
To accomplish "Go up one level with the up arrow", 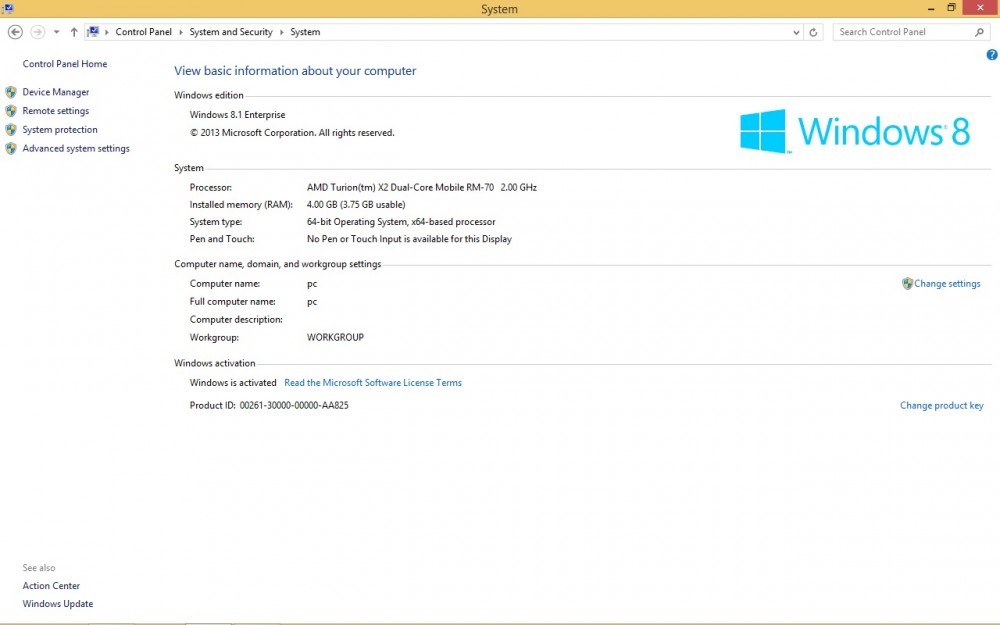I will (x=74, y=32).
